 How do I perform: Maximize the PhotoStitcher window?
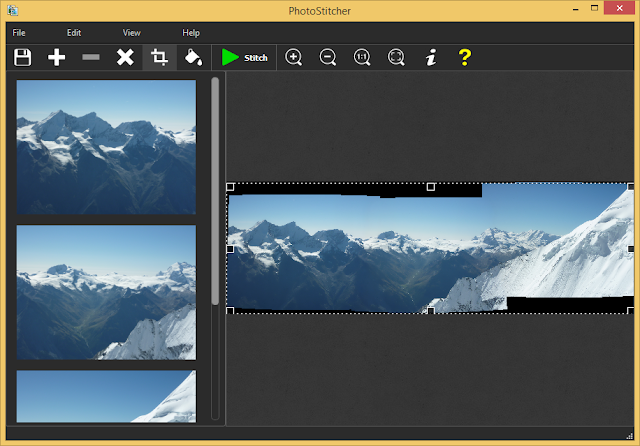pos(595,8)
